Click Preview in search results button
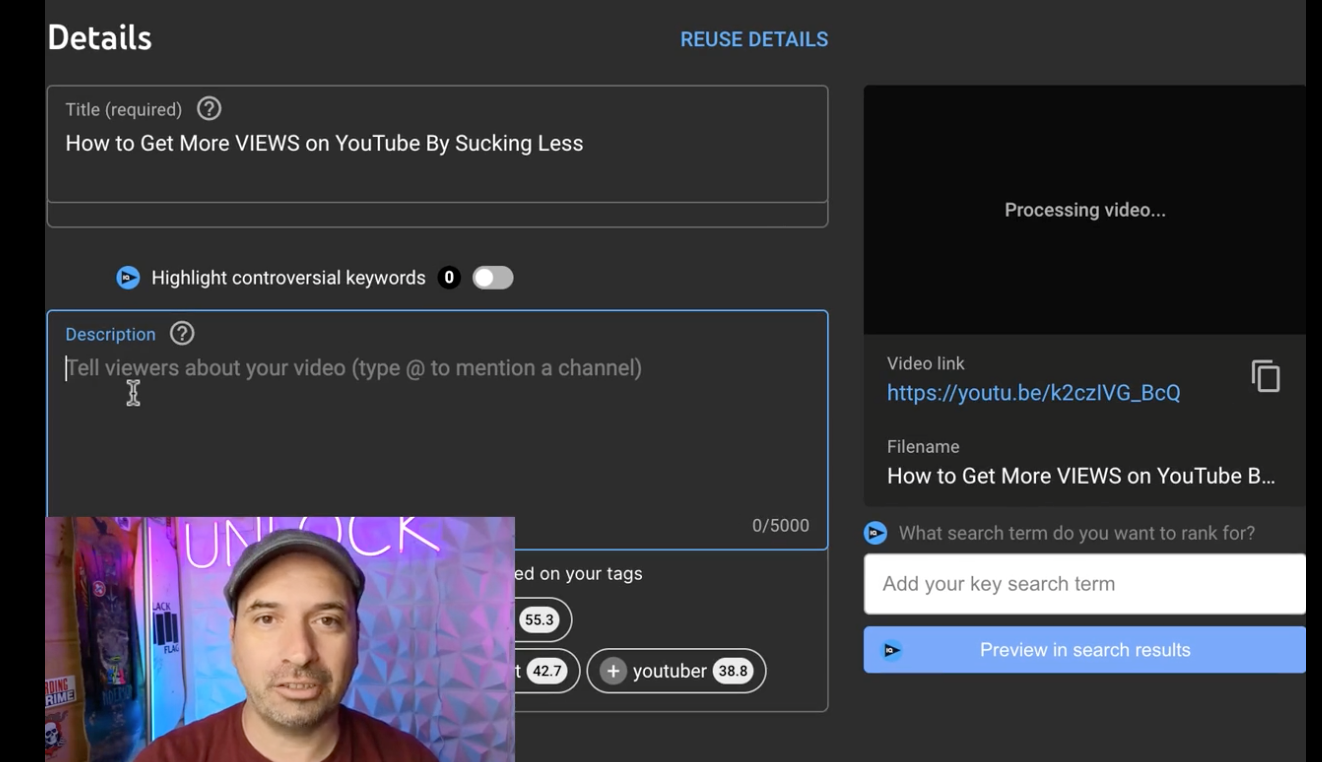Screen dimensions: 1322x762 click(x=1084, y=650)
